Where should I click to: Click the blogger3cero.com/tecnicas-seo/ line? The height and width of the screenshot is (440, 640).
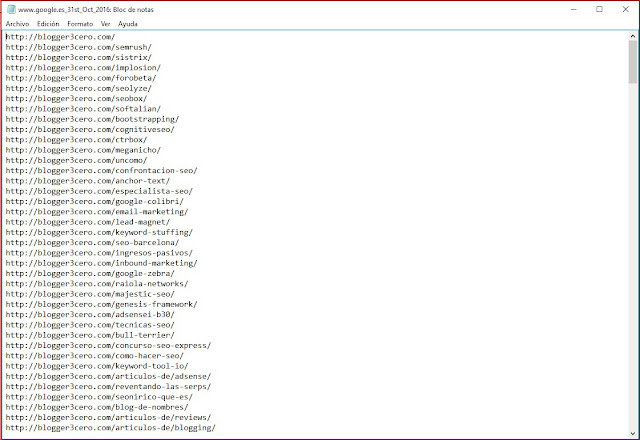(90, 325)
